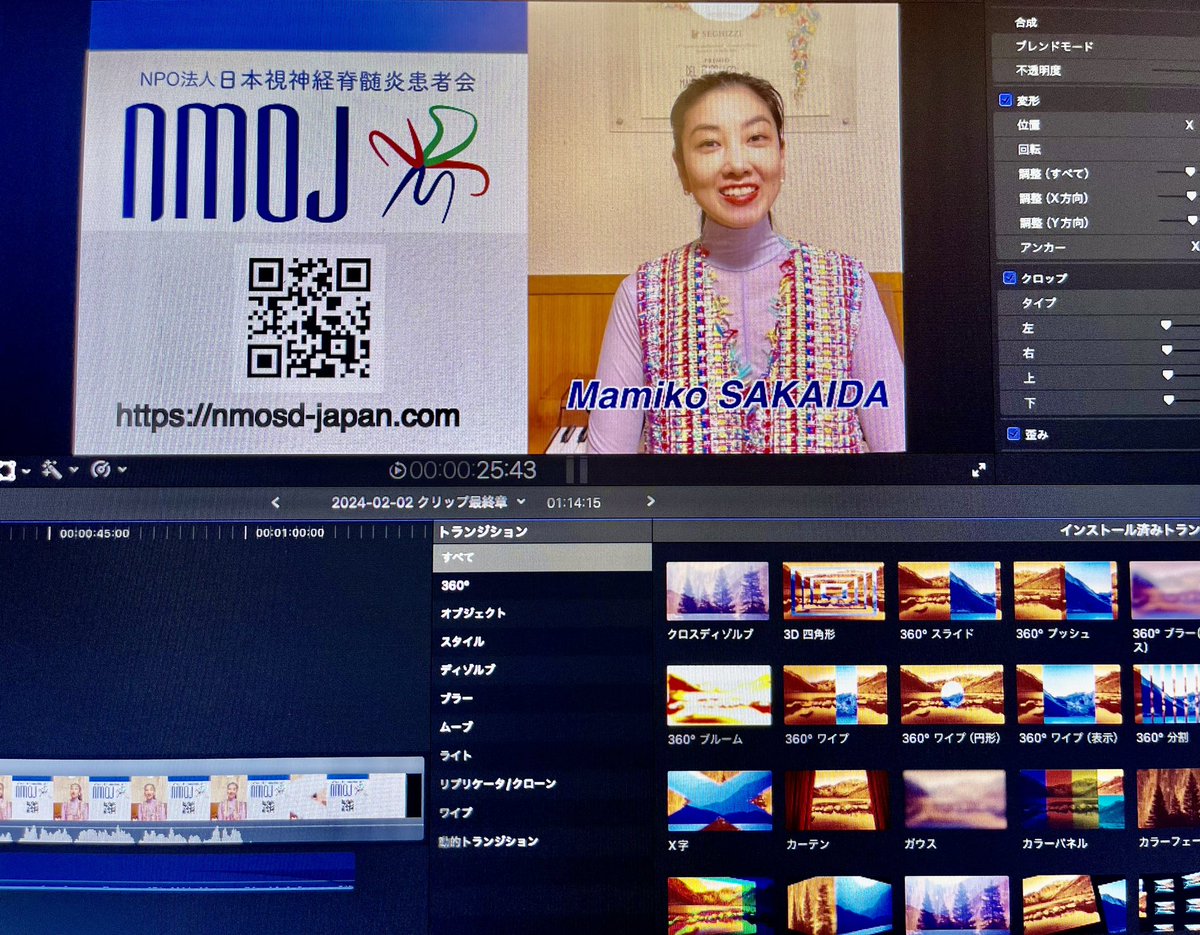Click the 不透明度 row in inspector
The image size is (1200, 935).
tap(1097, 71)
